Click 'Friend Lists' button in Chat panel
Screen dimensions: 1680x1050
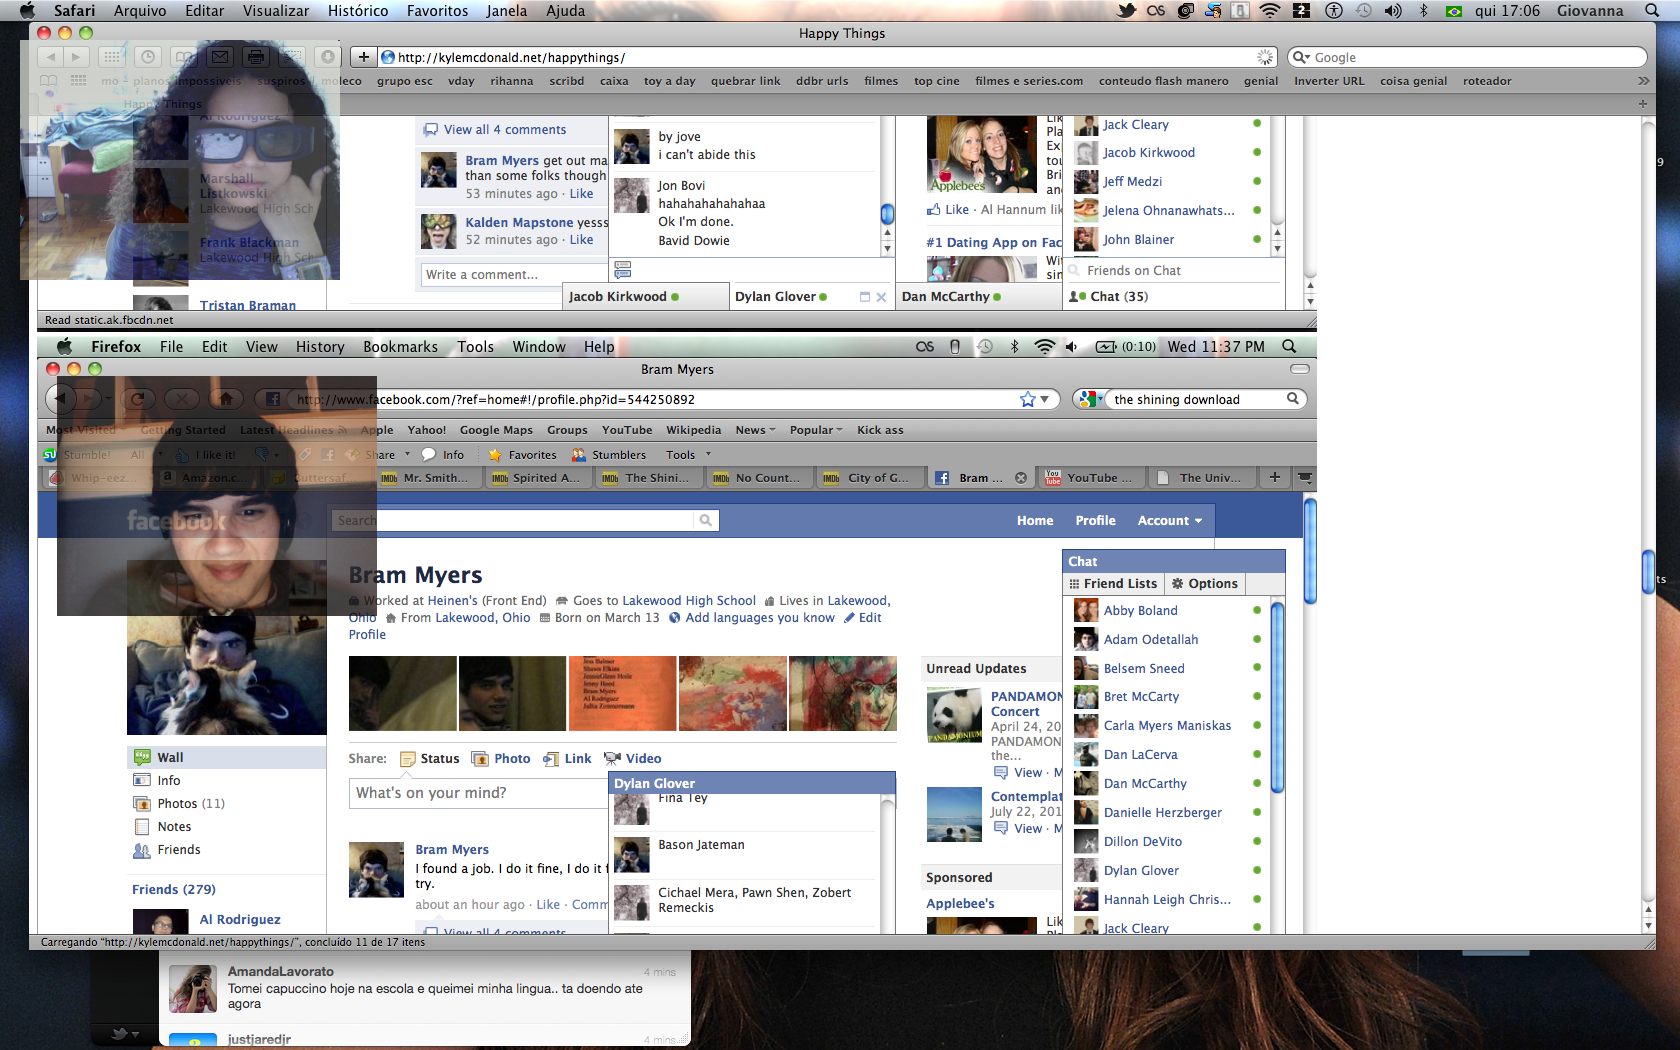[x=1114, y=584]
